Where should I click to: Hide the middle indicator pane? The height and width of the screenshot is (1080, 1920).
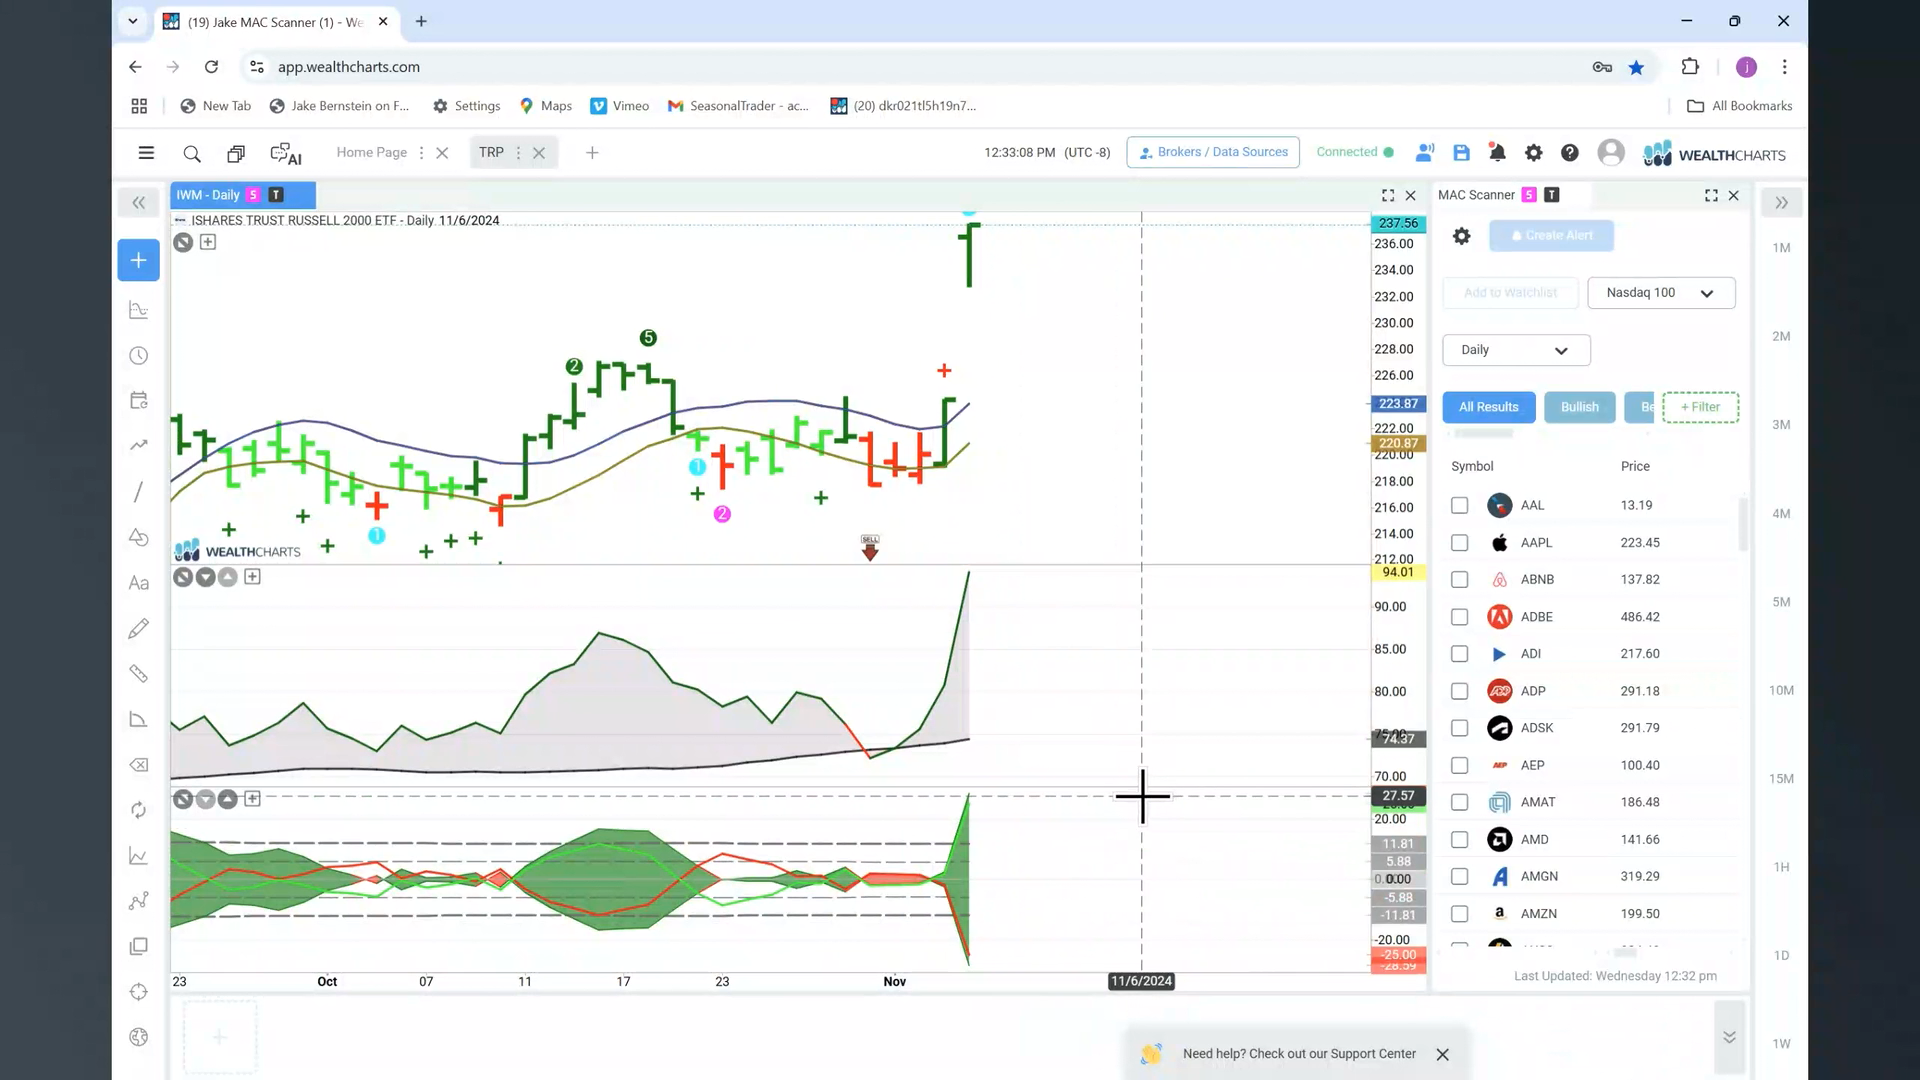[x=183, y=577]
